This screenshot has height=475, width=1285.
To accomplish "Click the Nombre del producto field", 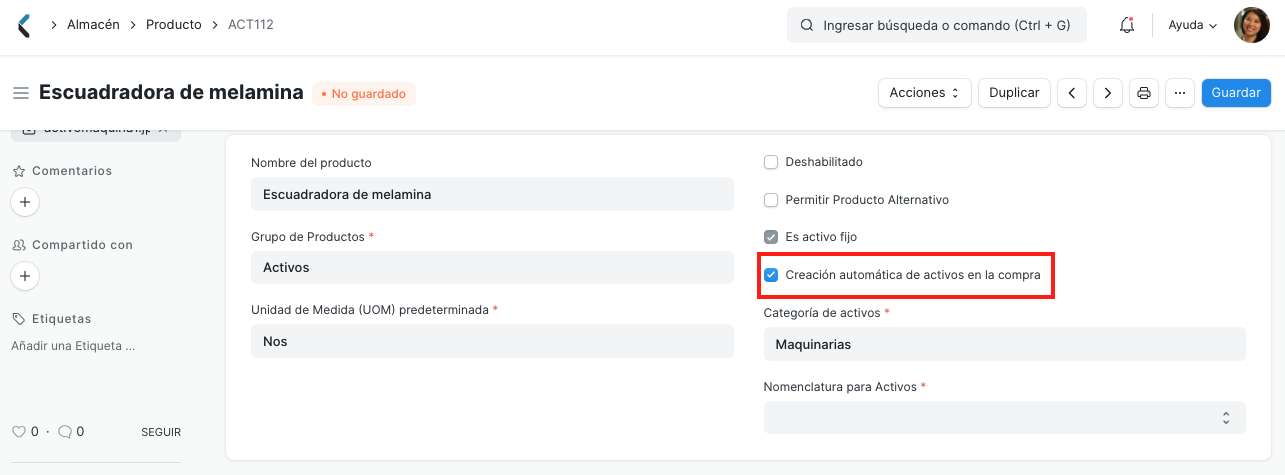I will click(492, 194).
